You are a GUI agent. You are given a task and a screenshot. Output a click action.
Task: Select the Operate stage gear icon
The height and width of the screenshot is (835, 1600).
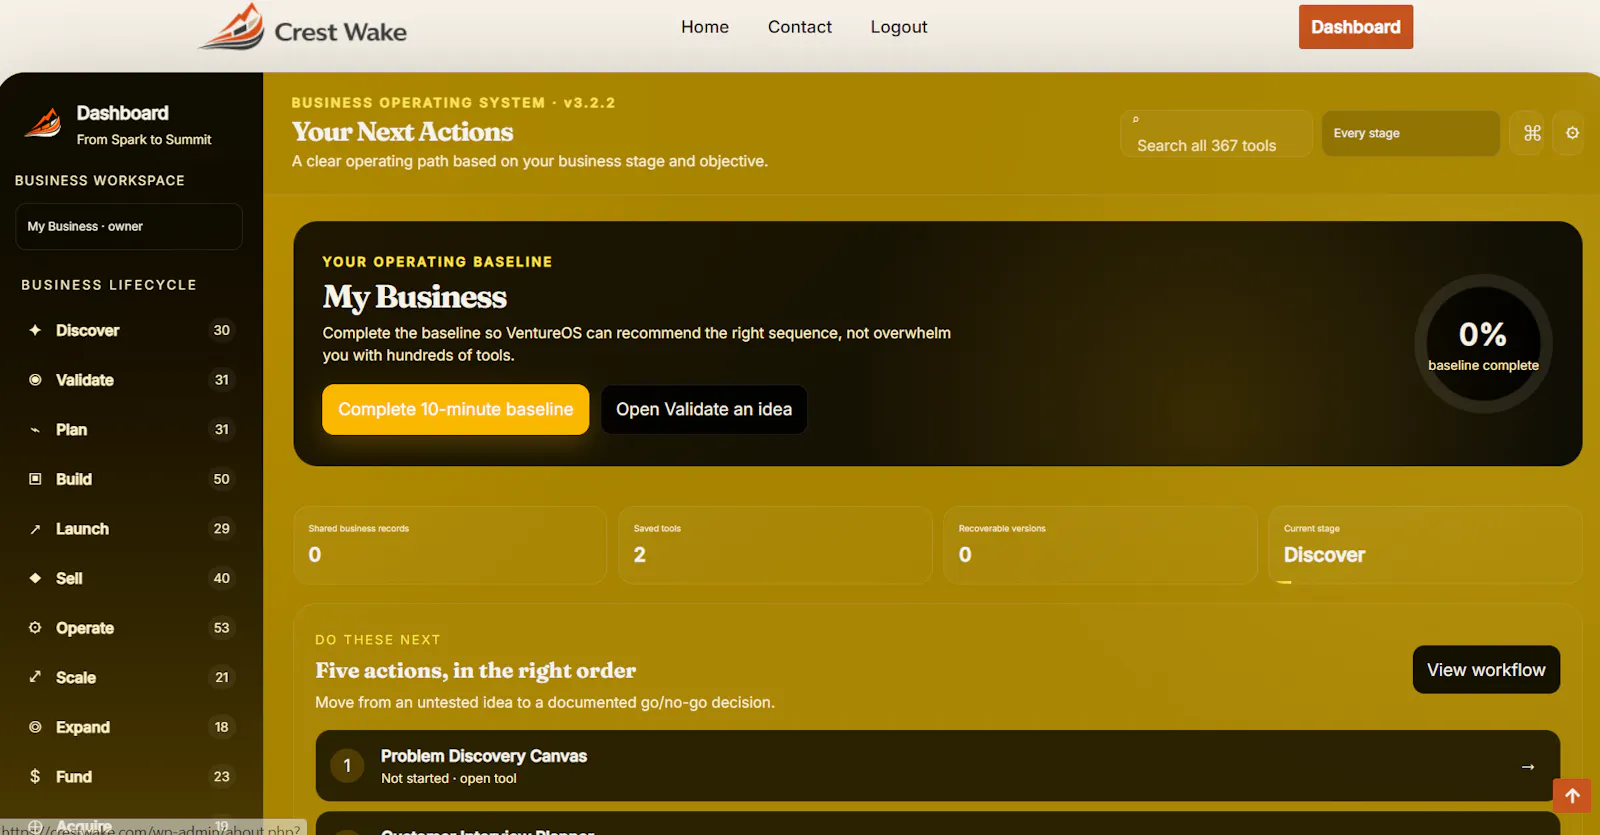35,628
